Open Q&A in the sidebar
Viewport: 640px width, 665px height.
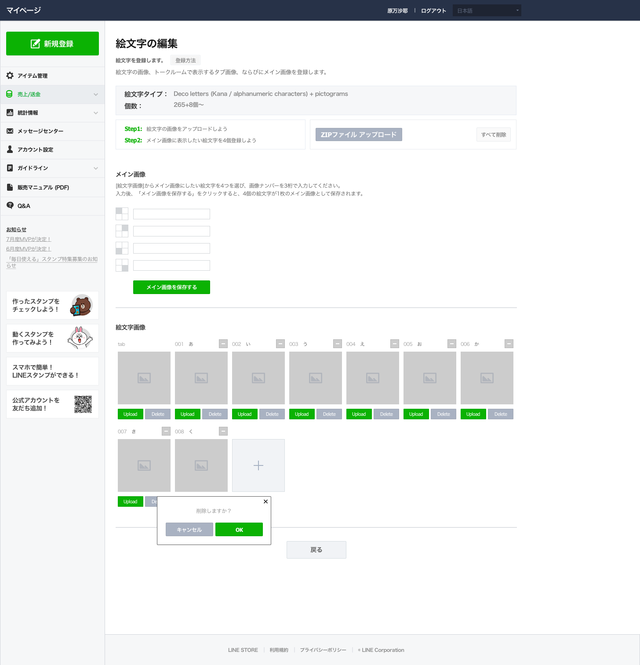(52, 206)
